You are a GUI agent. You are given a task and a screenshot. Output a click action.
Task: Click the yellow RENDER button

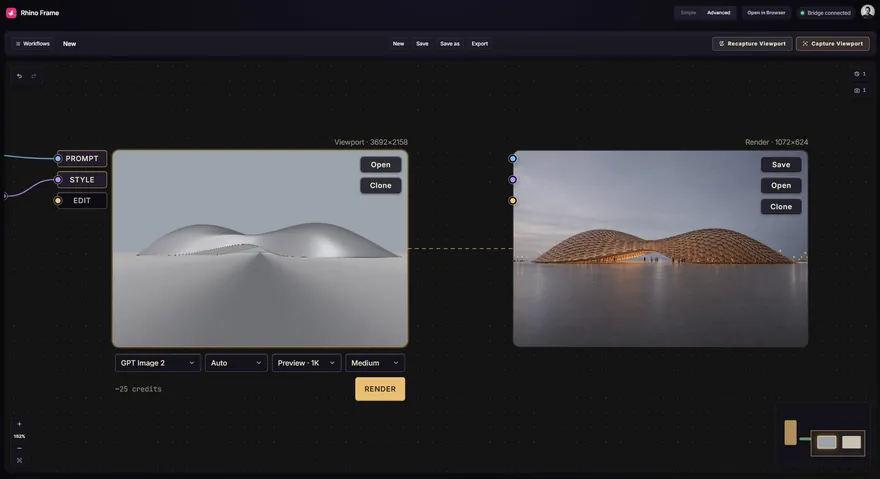pos(380,389)
